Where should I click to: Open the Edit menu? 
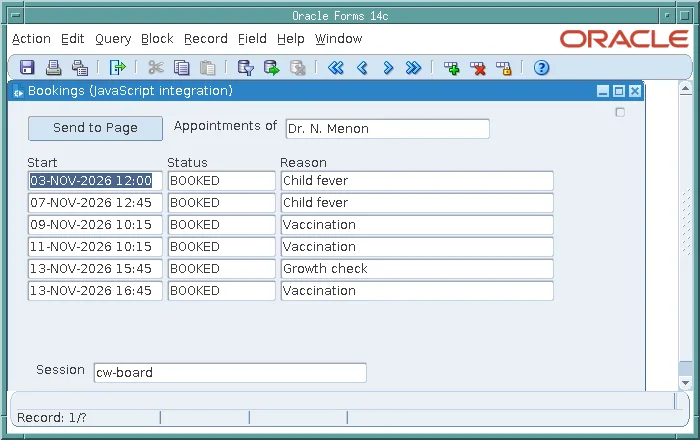73,39
